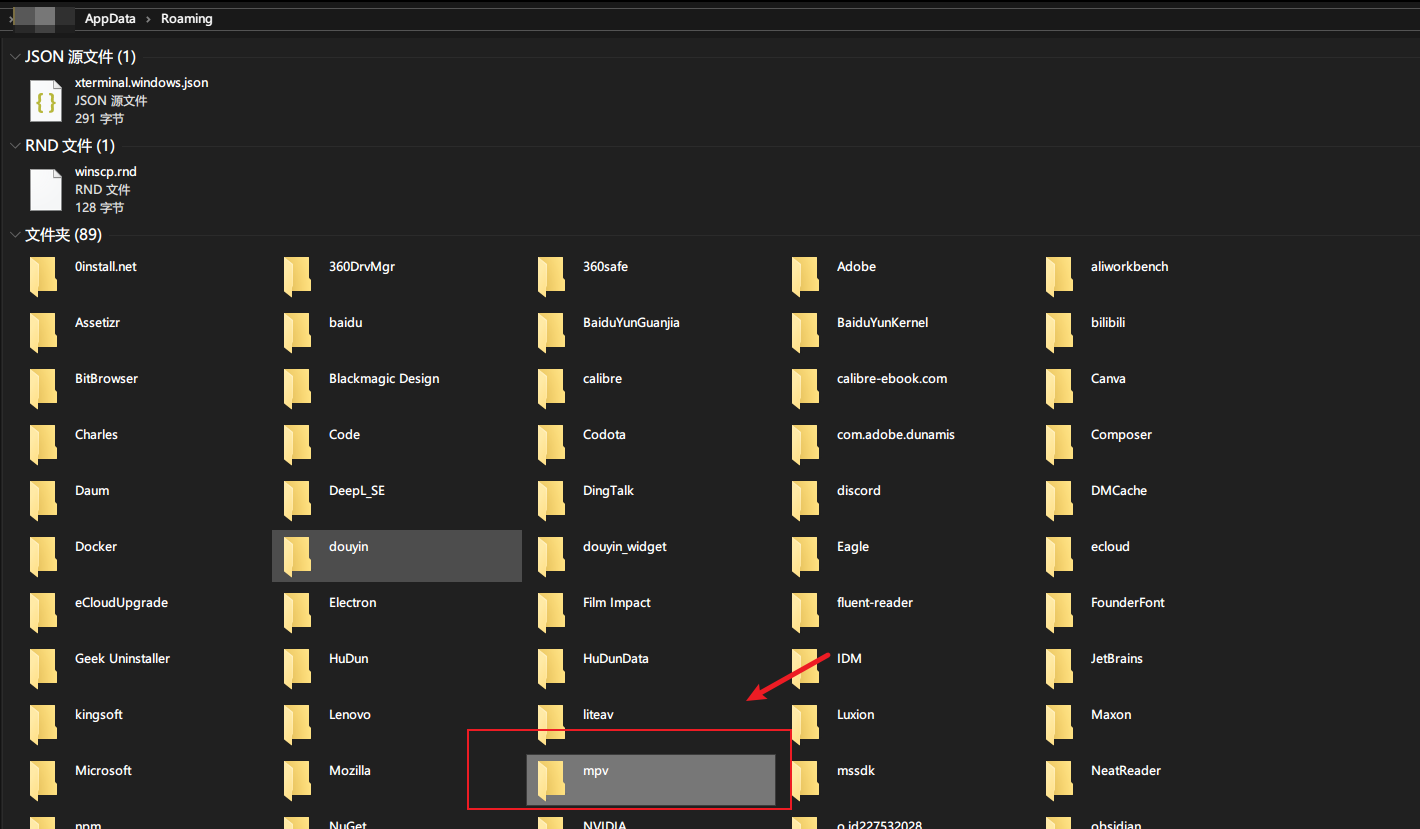Click the AppData breadcrumb segment
The width and height of the screenshot is (1420, 829).
(110, 19)
